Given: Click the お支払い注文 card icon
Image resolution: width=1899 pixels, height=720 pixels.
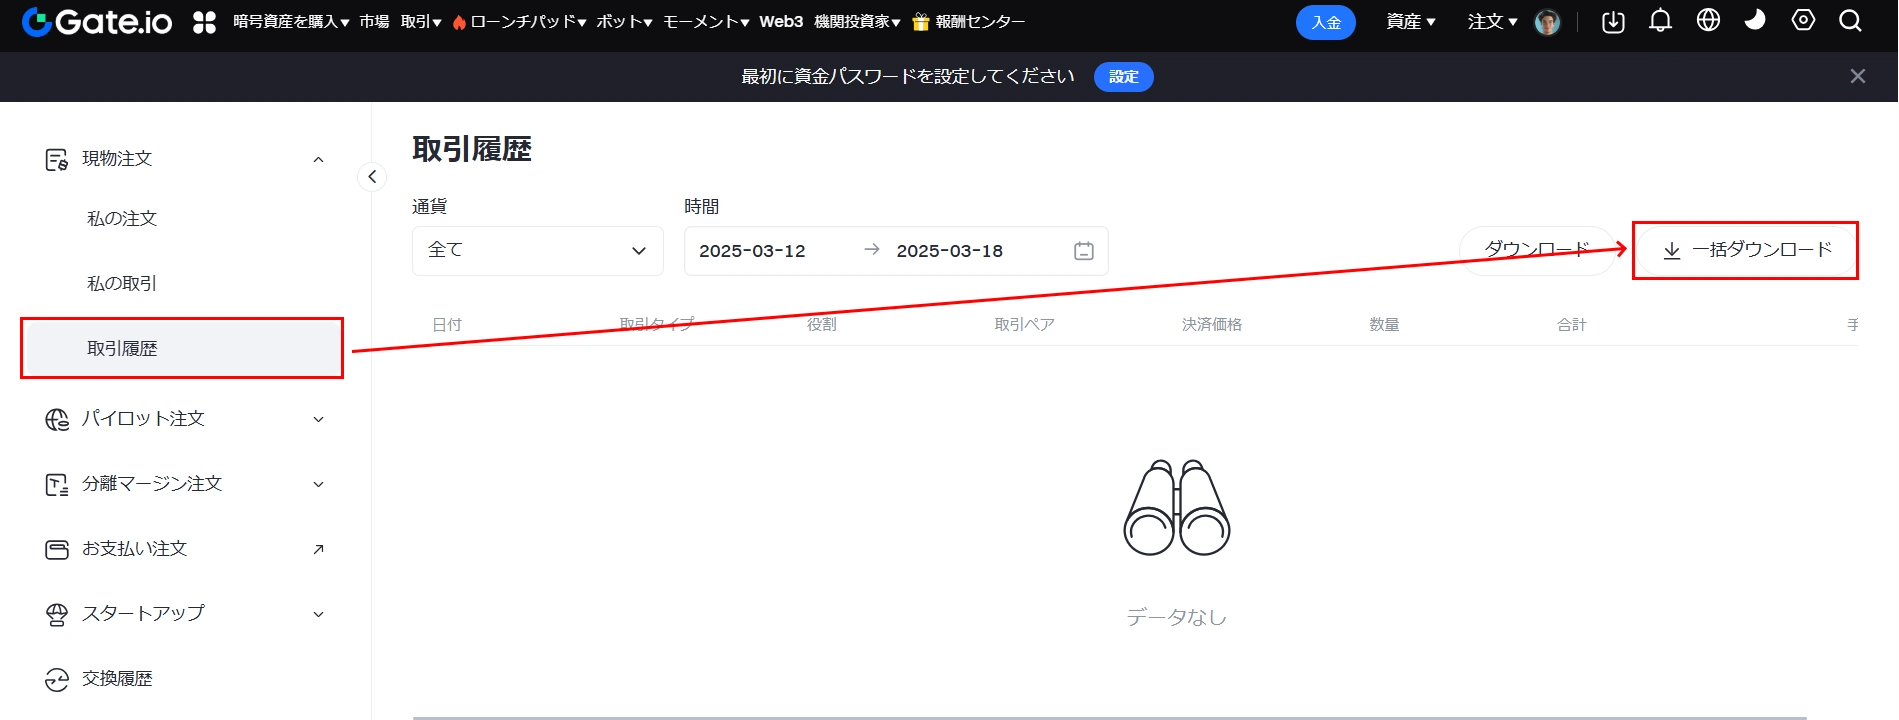Looking at the screenshot, I should [57, 549].
